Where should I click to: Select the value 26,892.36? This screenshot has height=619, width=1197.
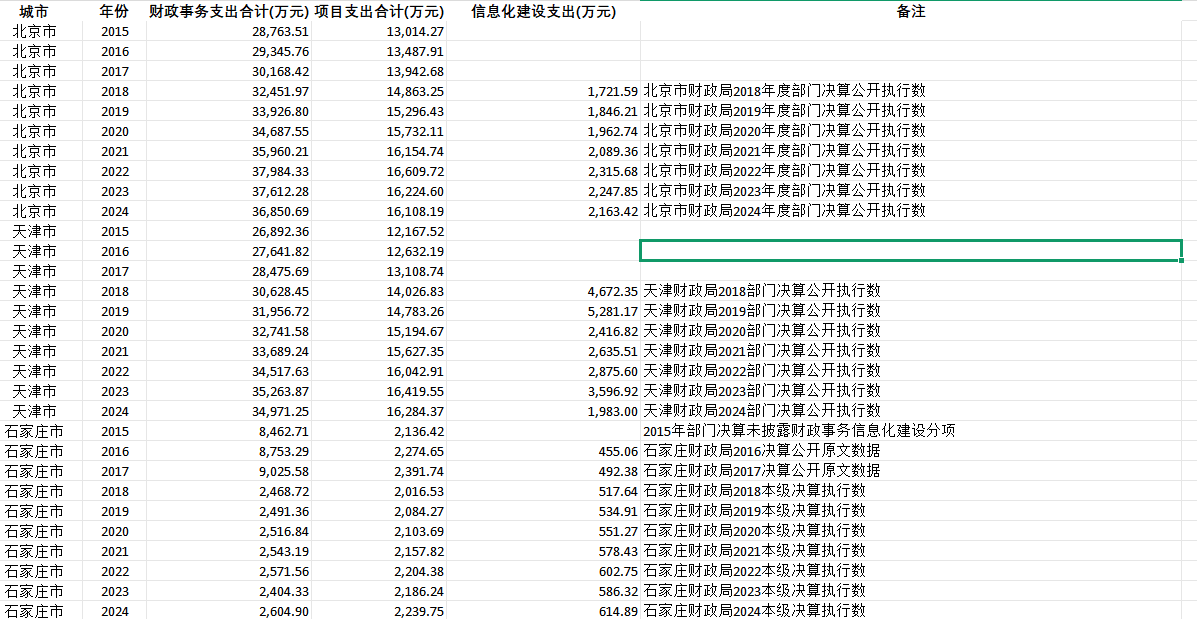click(x=279, y=231)
